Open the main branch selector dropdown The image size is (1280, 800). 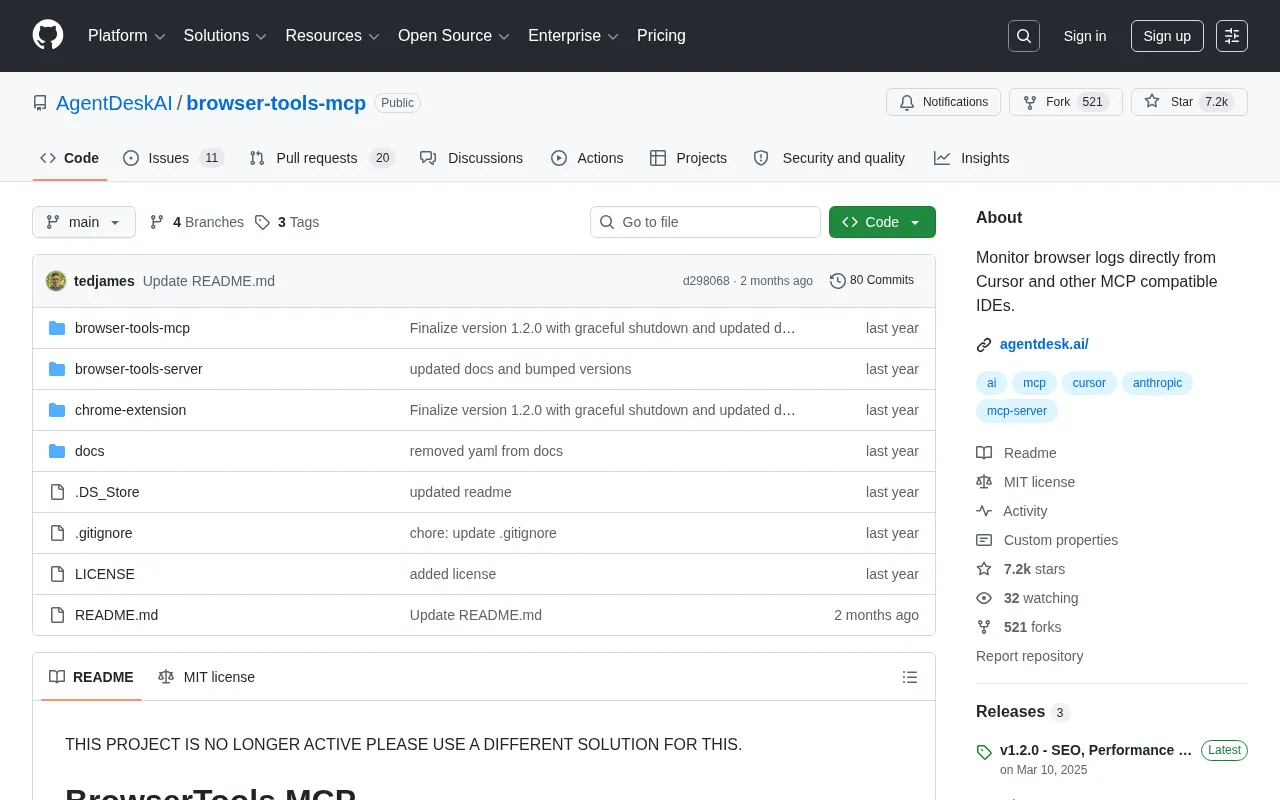tap(84, 222)
